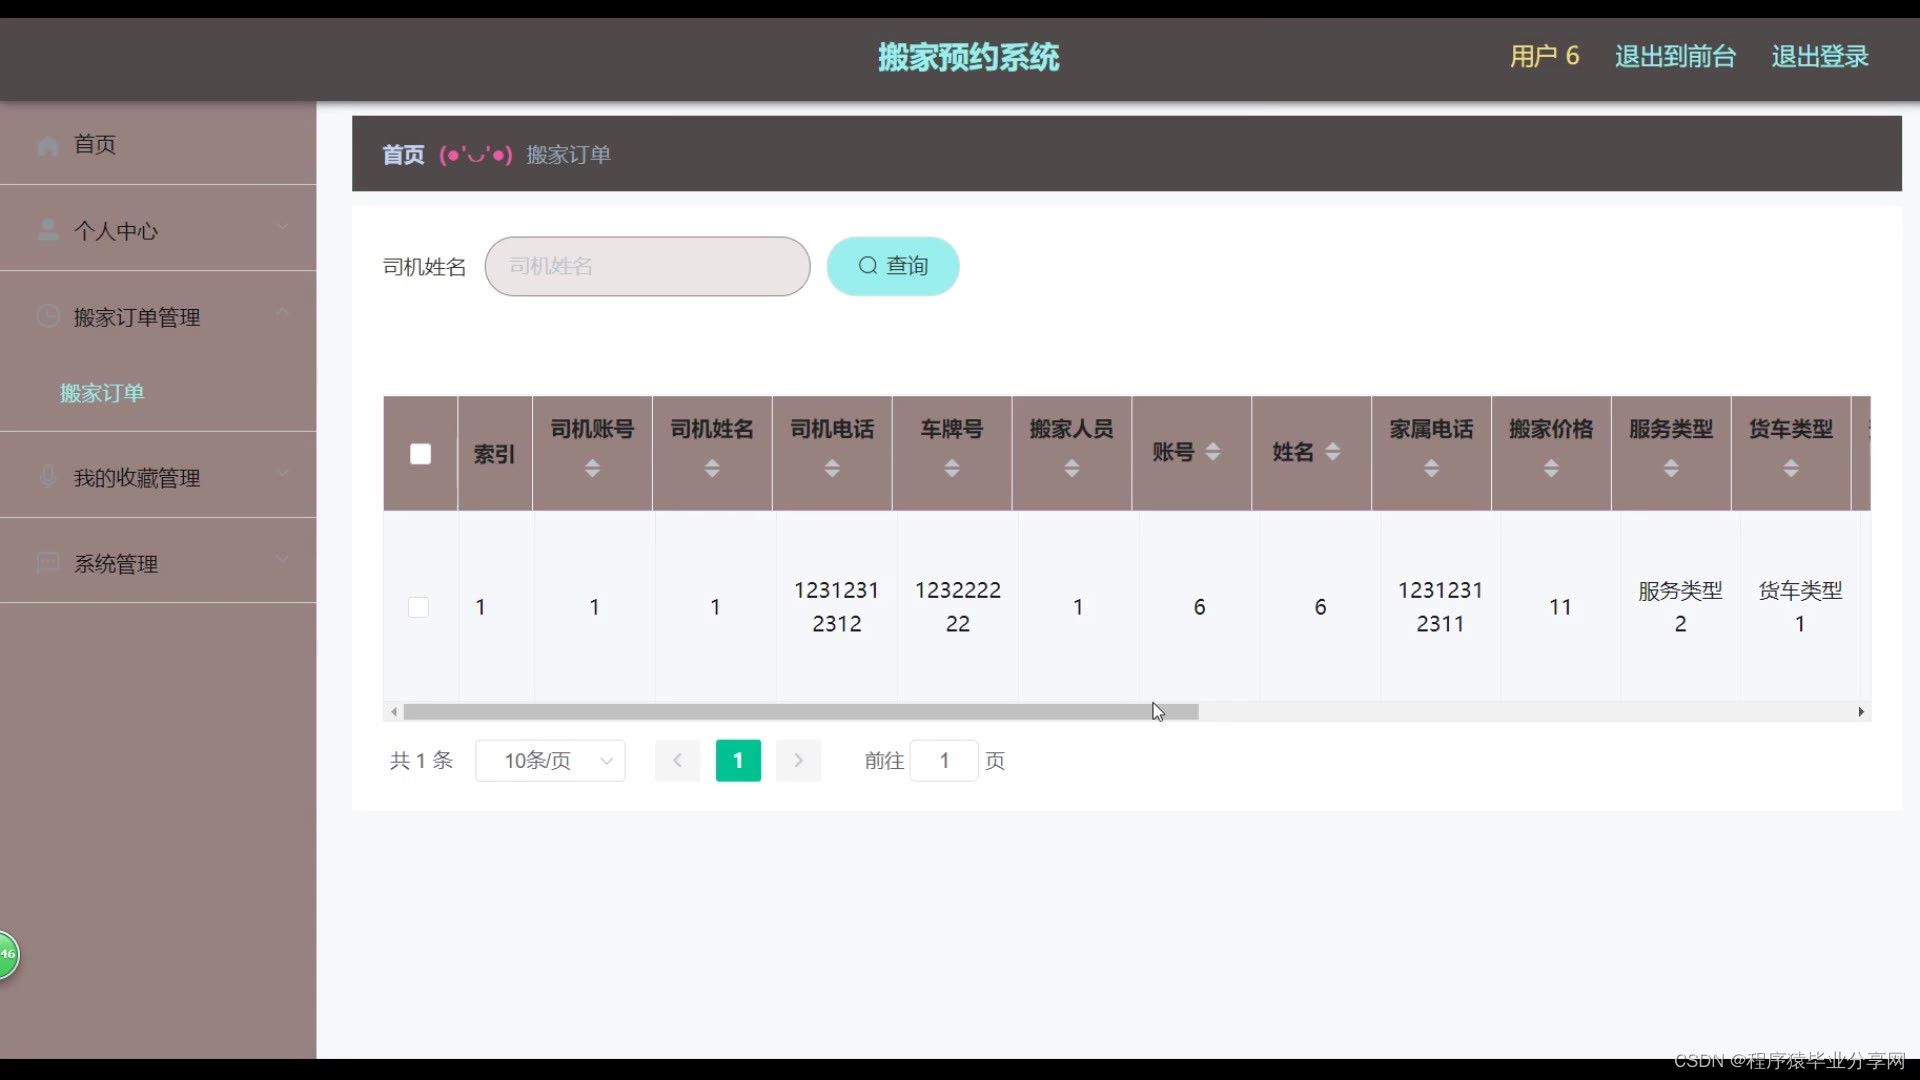Click the microphone icon beside 我的收藏管理
The image size is (1920, 1080).
tap(47, 477)
